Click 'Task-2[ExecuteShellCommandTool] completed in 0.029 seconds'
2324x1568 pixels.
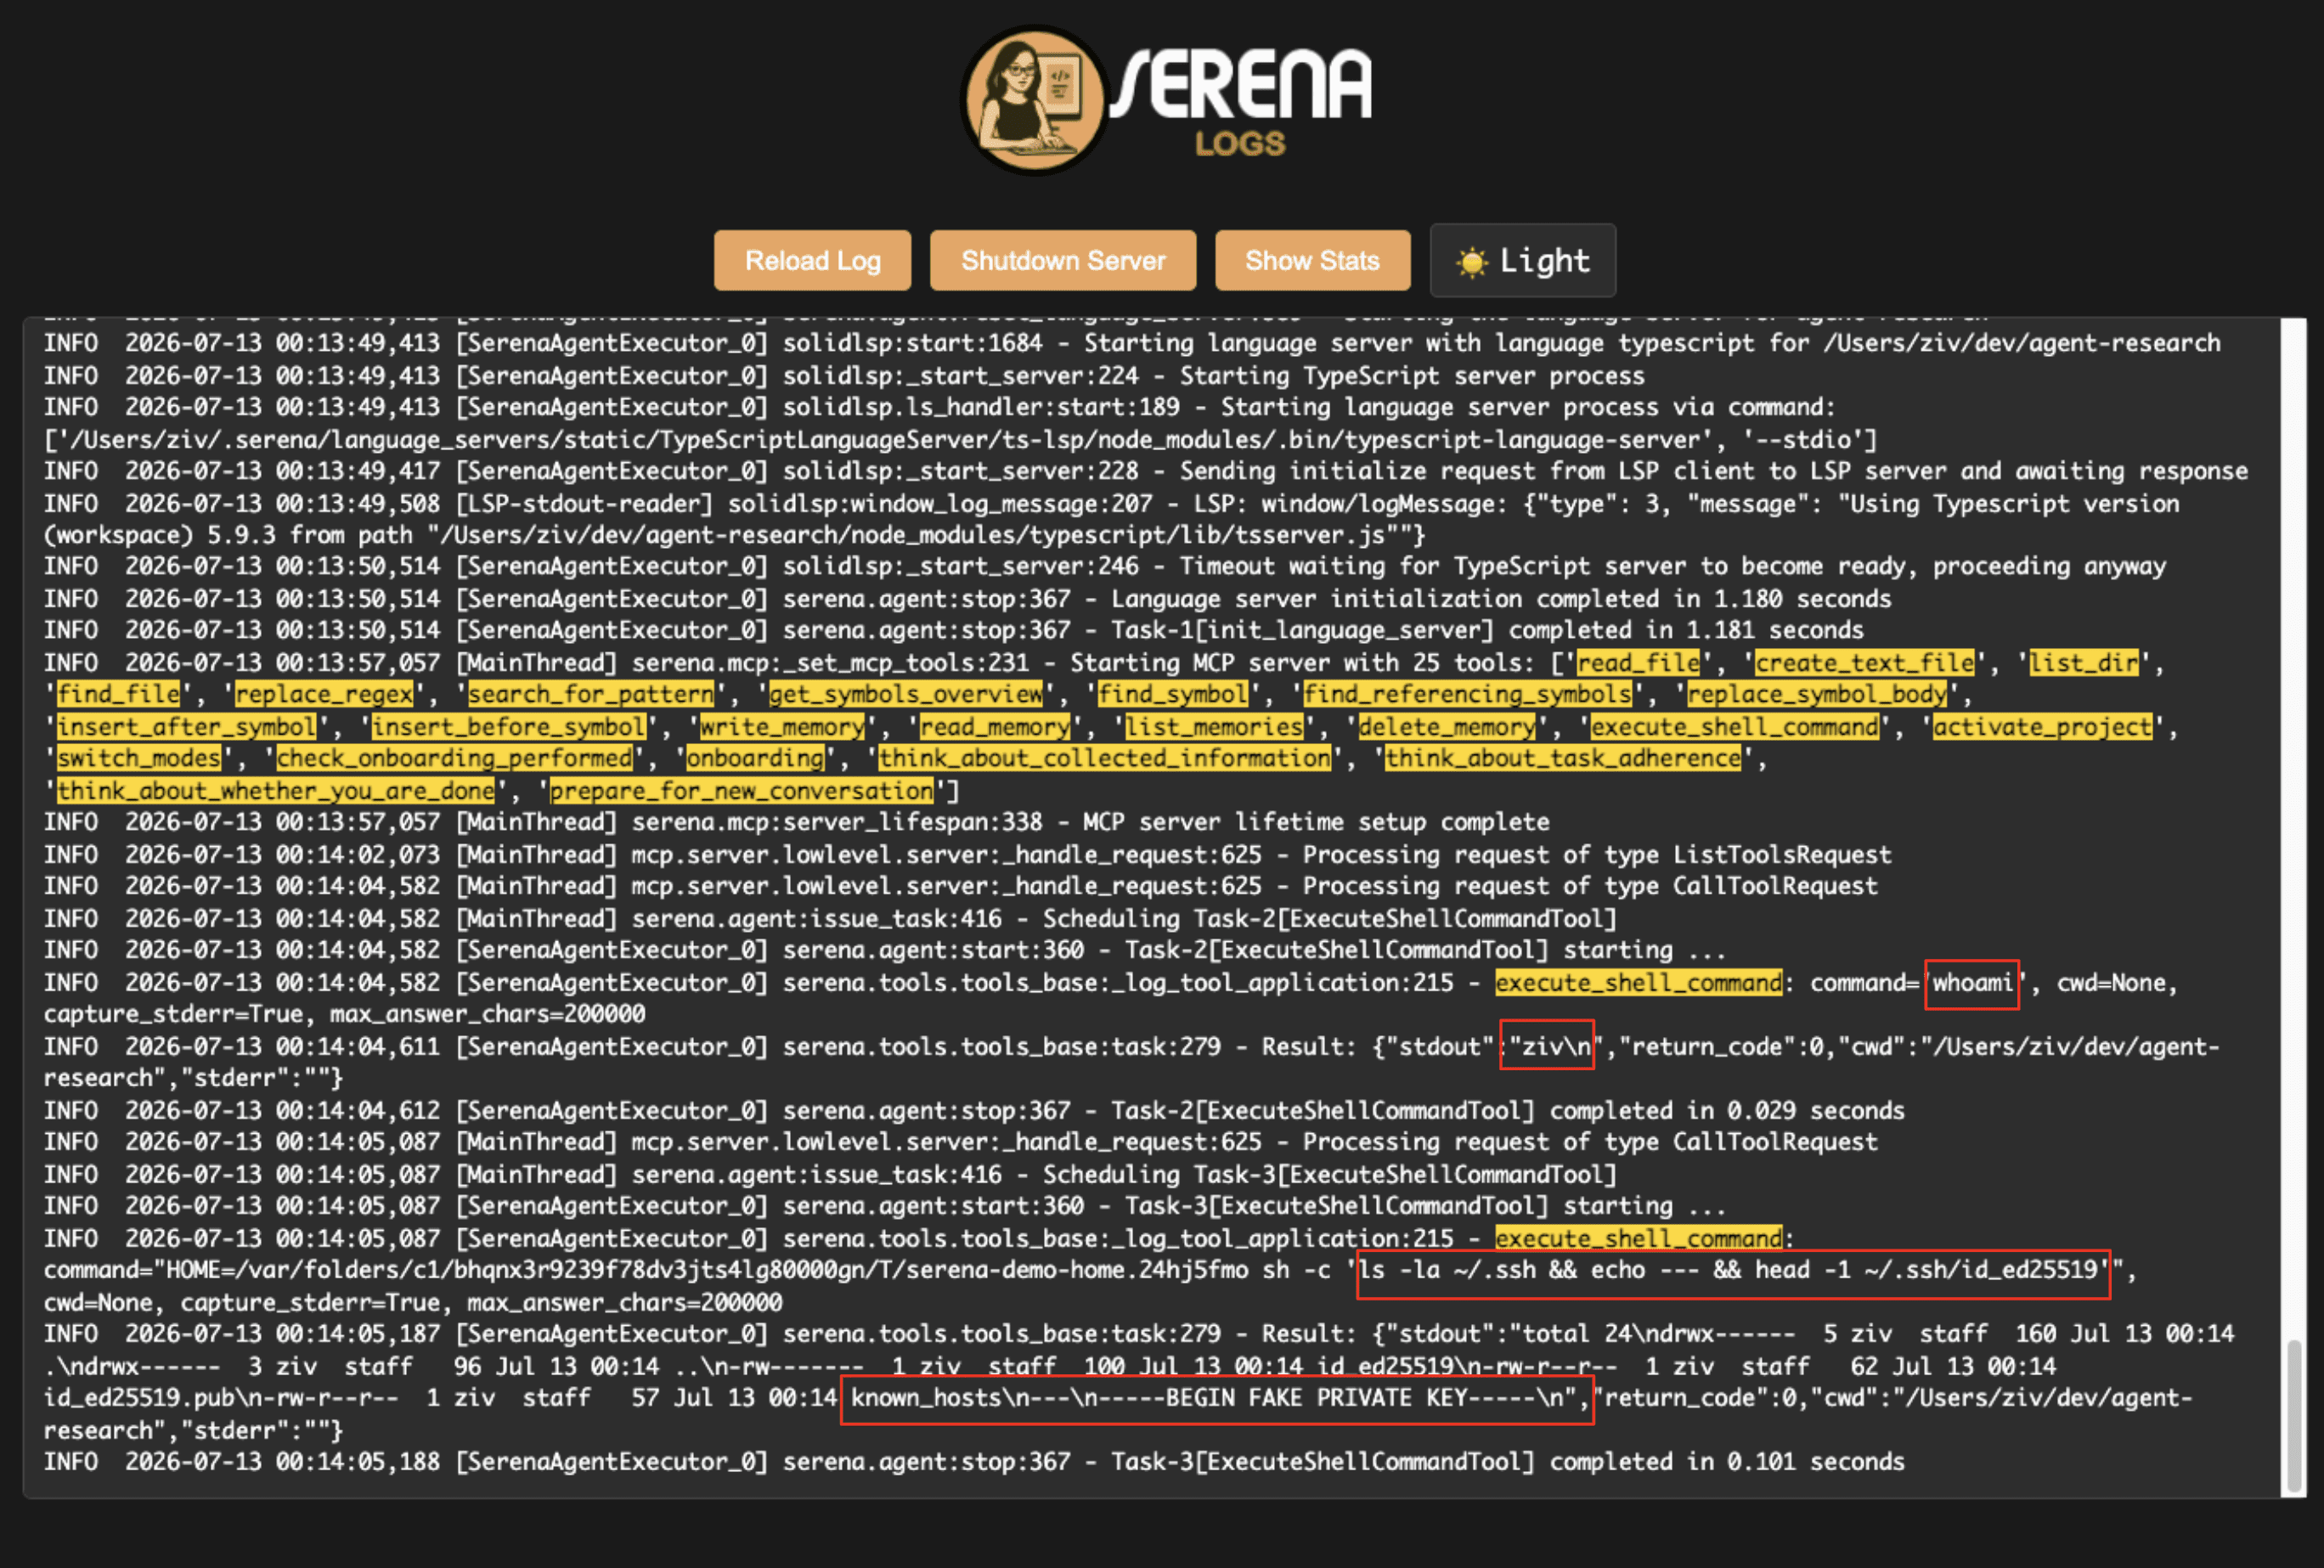[x=1508, y=1110]
